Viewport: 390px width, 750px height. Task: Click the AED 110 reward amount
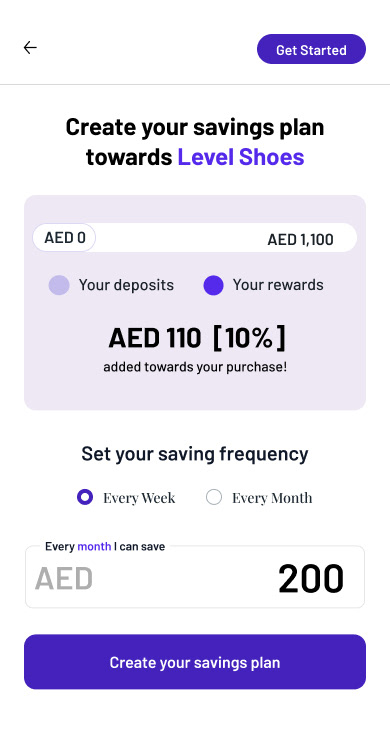155,338
